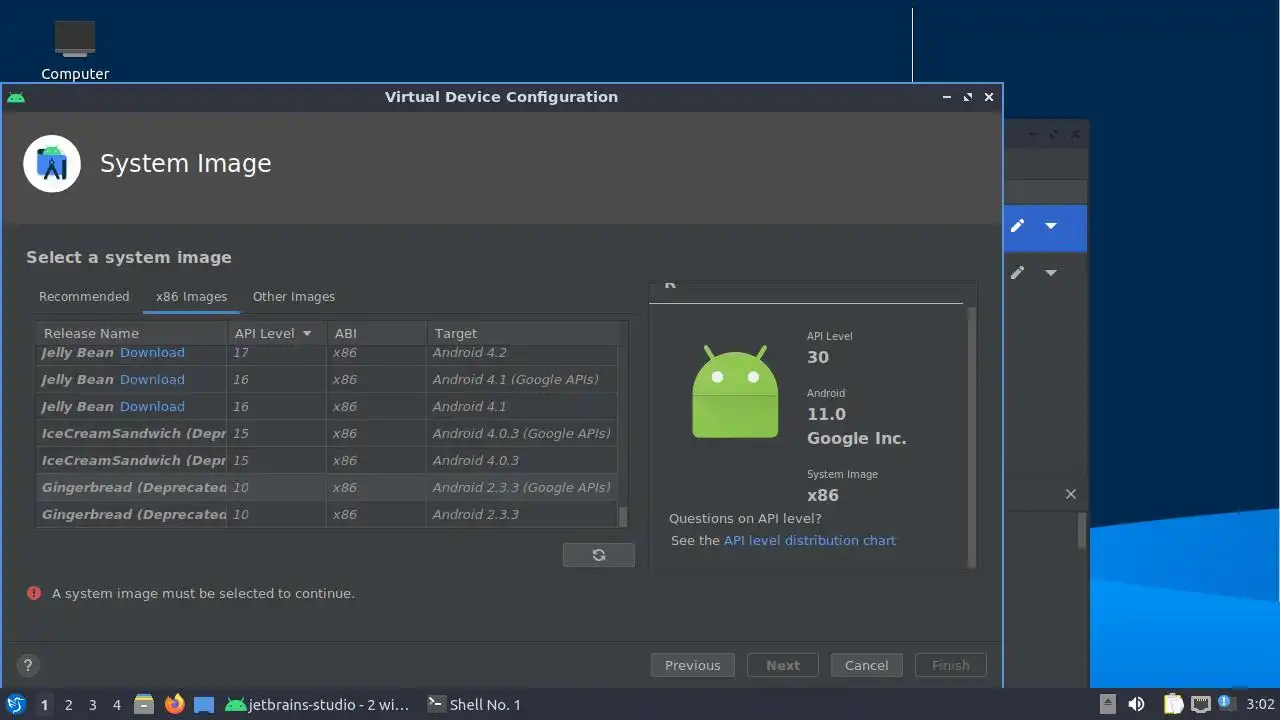Select Gingerbread Android 2.3.3 (Google APIs) row
The image size is (1280, 720).
327,488
